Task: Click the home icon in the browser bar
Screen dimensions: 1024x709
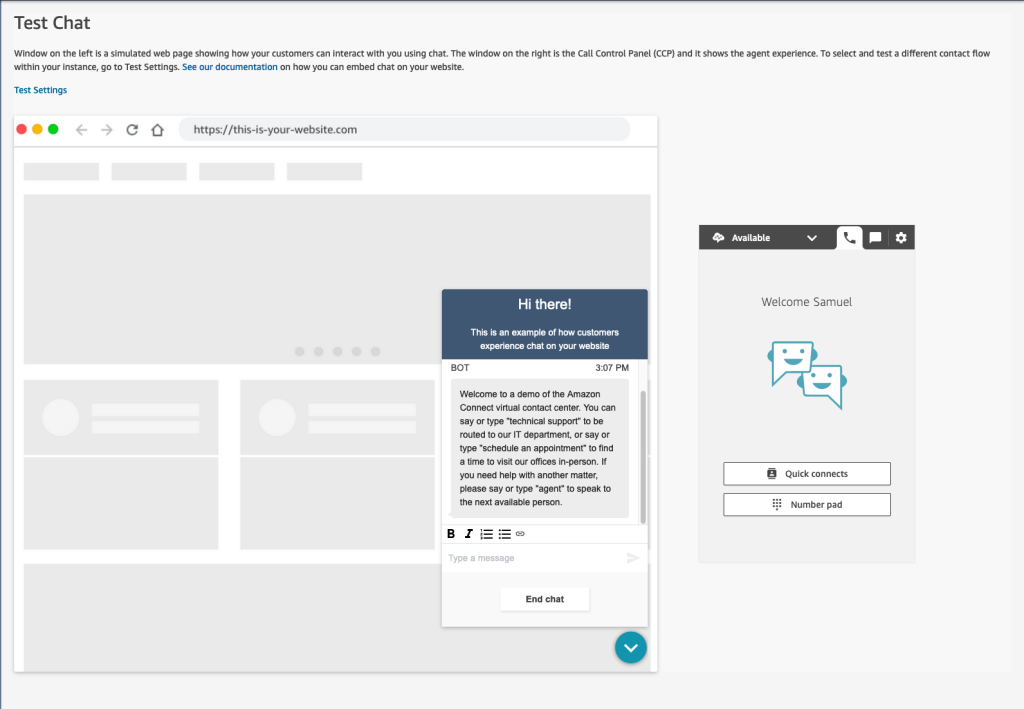Action: tap(157, 129)
